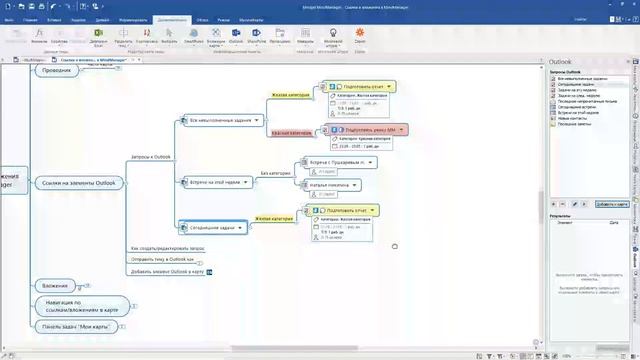640x360 pixels.
Task: Expand the Вложения topic
Action: tap(87, 286)
